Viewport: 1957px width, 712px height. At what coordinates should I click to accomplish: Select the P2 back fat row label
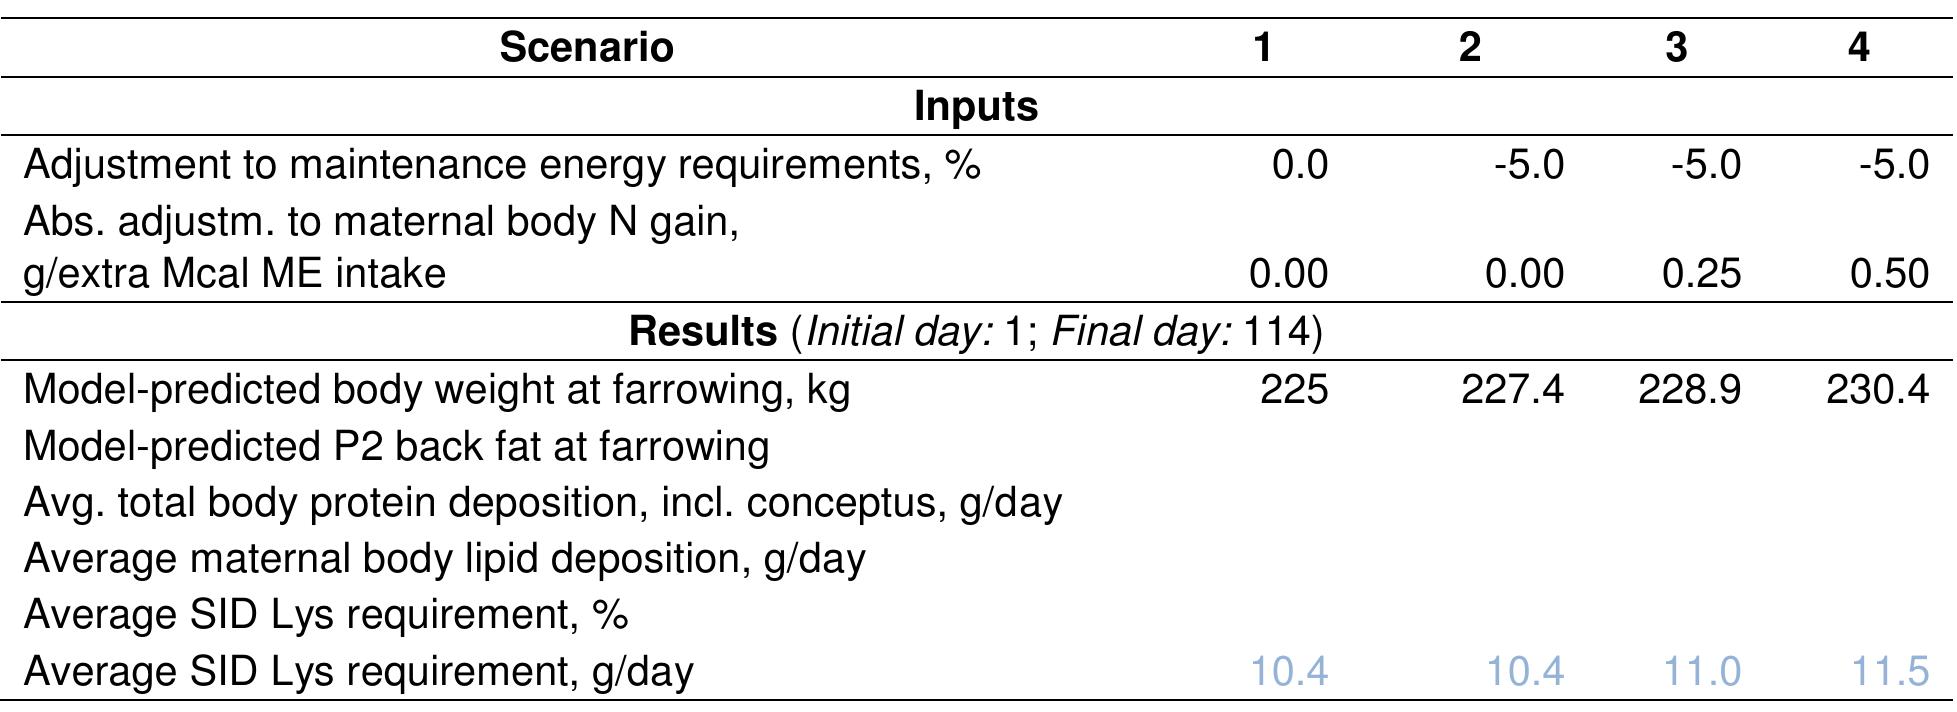396,445
